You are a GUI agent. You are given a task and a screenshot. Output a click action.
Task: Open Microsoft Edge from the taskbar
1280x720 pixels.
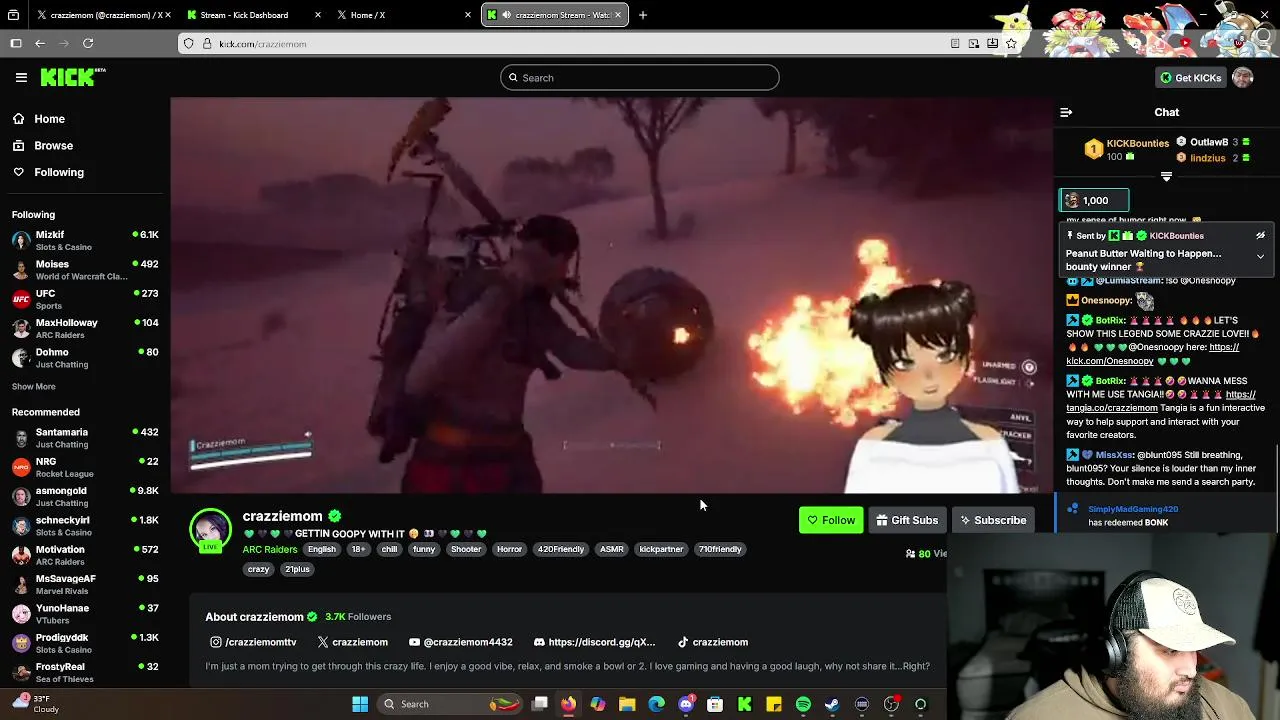(x=656, y=704)
